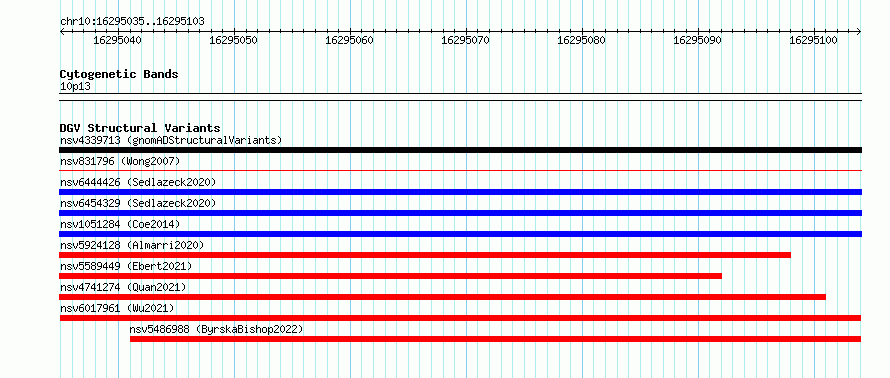
Task: Open the nsv6454329 (Sedlazeck2020) label
Action: pyautogui.click(x=138, y=203)
